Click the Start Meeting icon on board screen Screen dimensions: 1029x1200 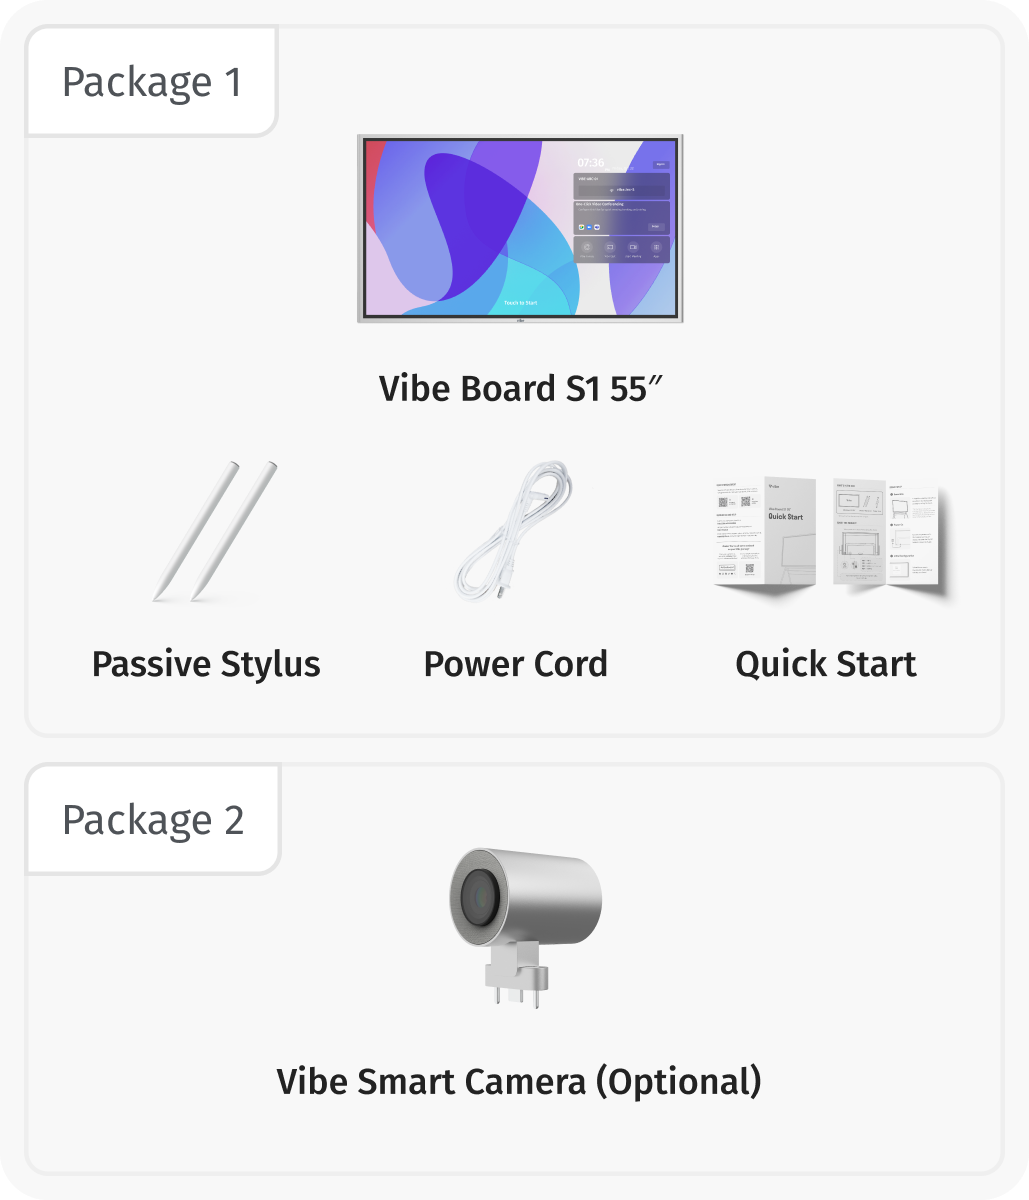coord(633,248)
